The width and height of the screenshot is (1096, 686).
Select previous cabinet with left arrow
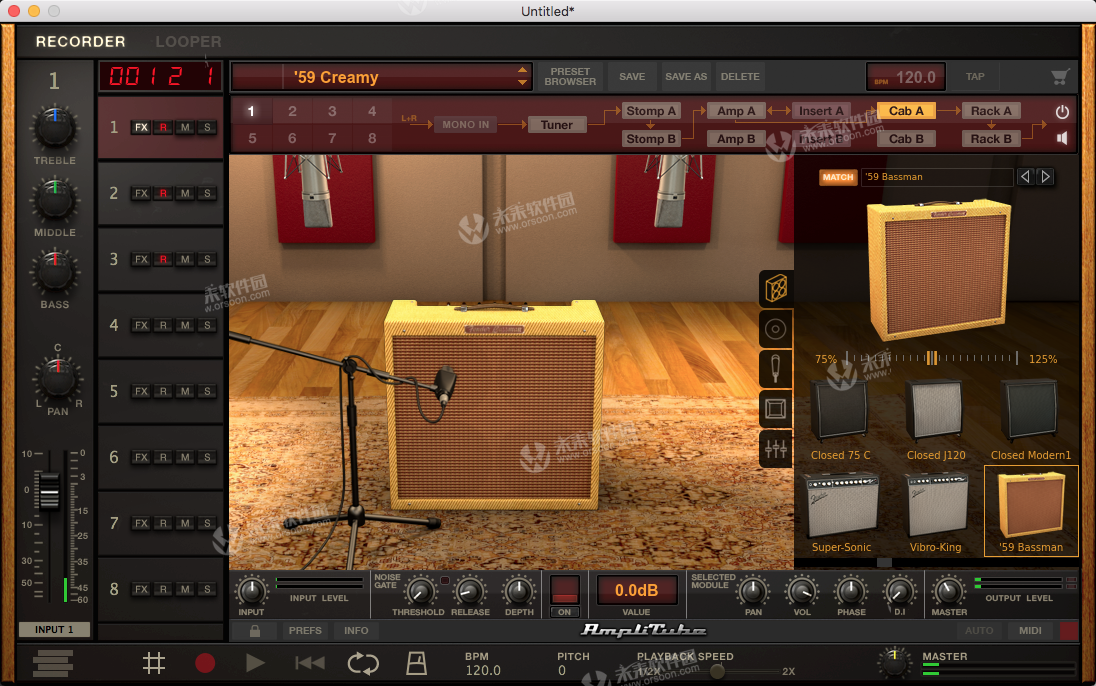pyautogui.click(x=1025, y=177)
